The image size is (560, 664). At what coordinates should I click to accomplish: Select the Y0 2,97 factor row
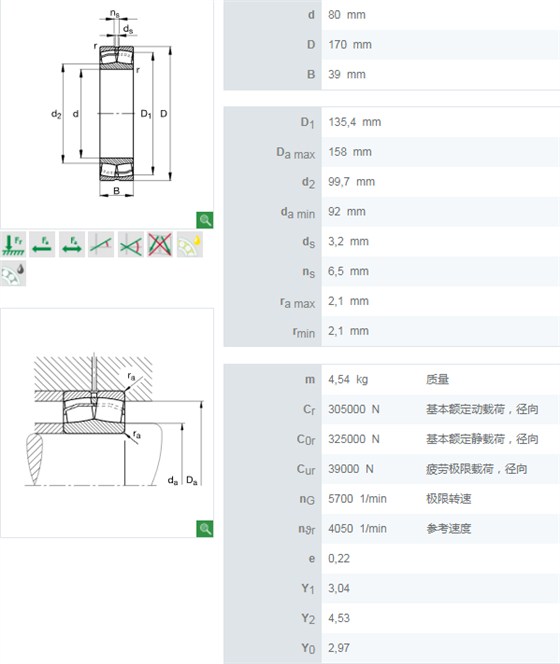392,648
